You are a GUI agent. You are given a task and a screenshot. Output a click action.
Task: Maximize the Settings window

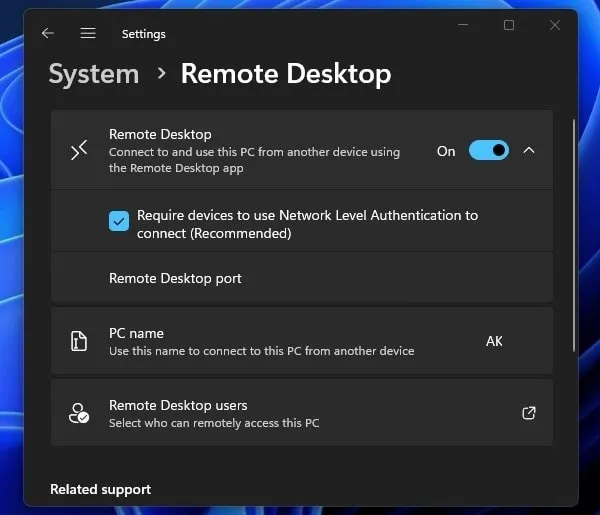click(x=509, y=25)
